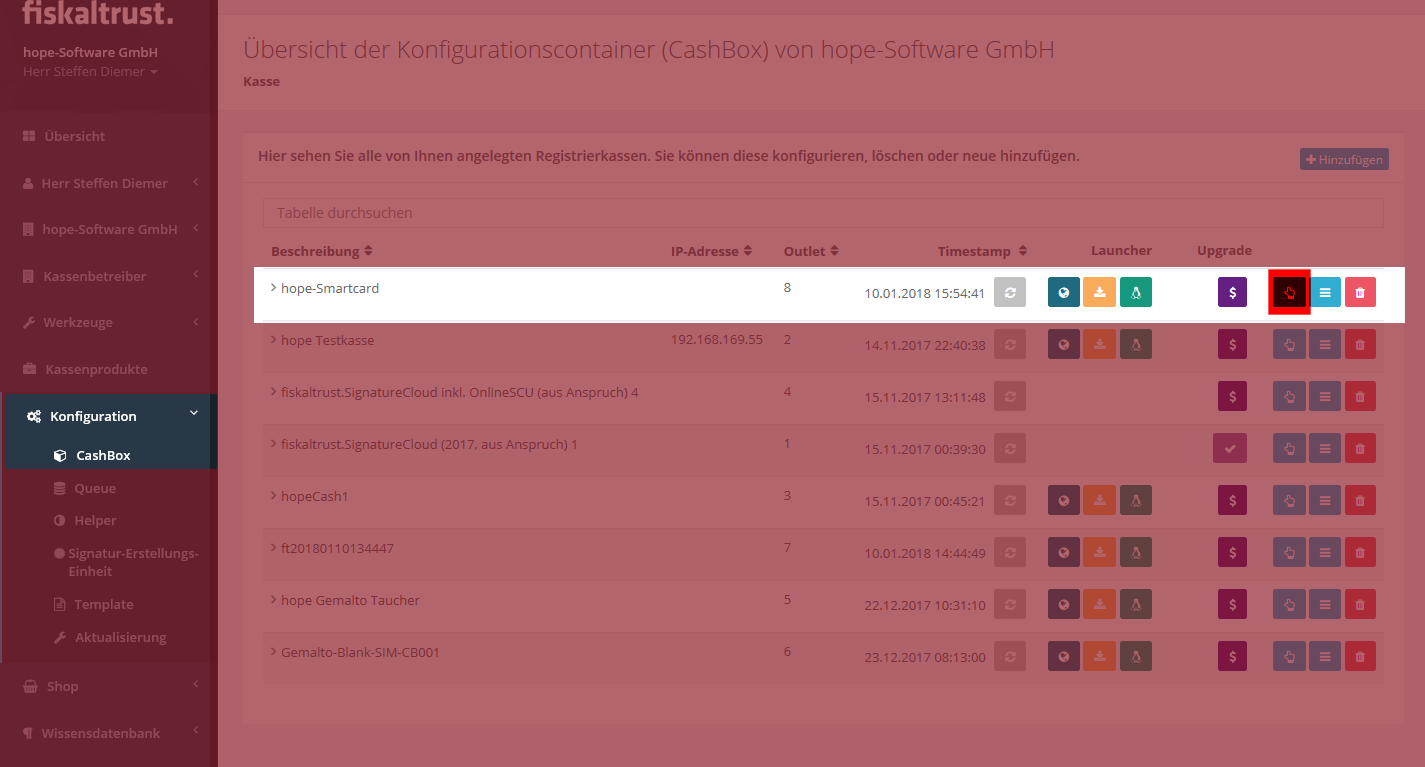The image size is (1425, 767).
Task: Focus the Tabelle durchsuchen search field
Action: click(x=823, y=213)
